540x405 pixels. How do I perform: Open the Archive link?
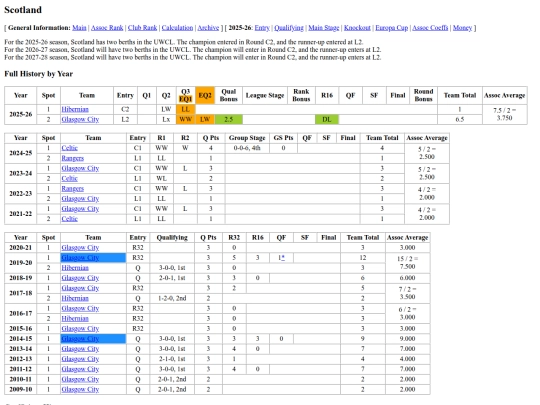click(208, 28)
